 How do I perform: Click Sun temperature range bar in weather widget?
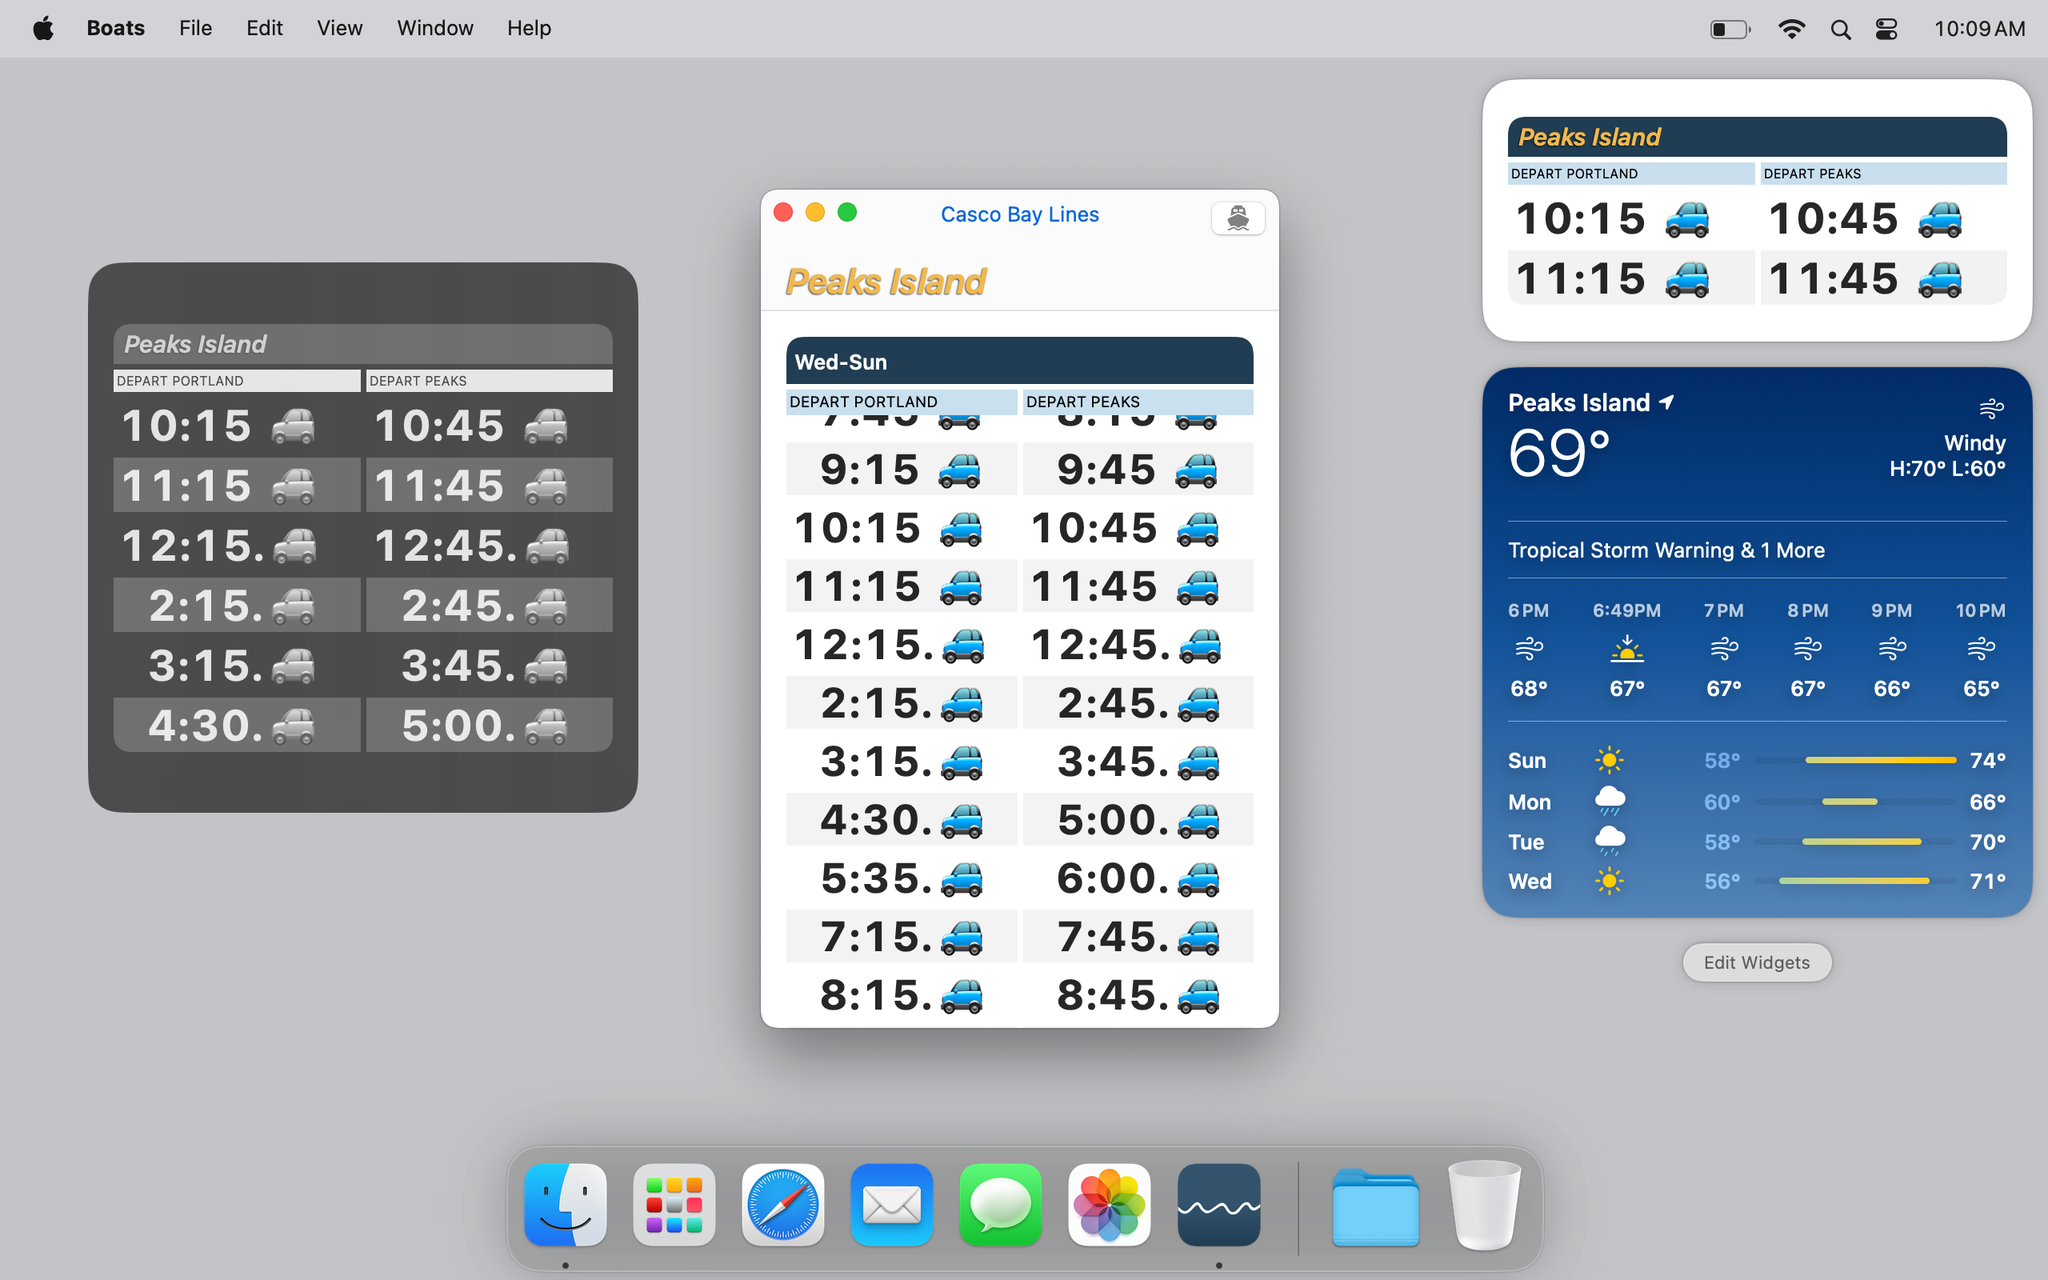pos(1855,760)
